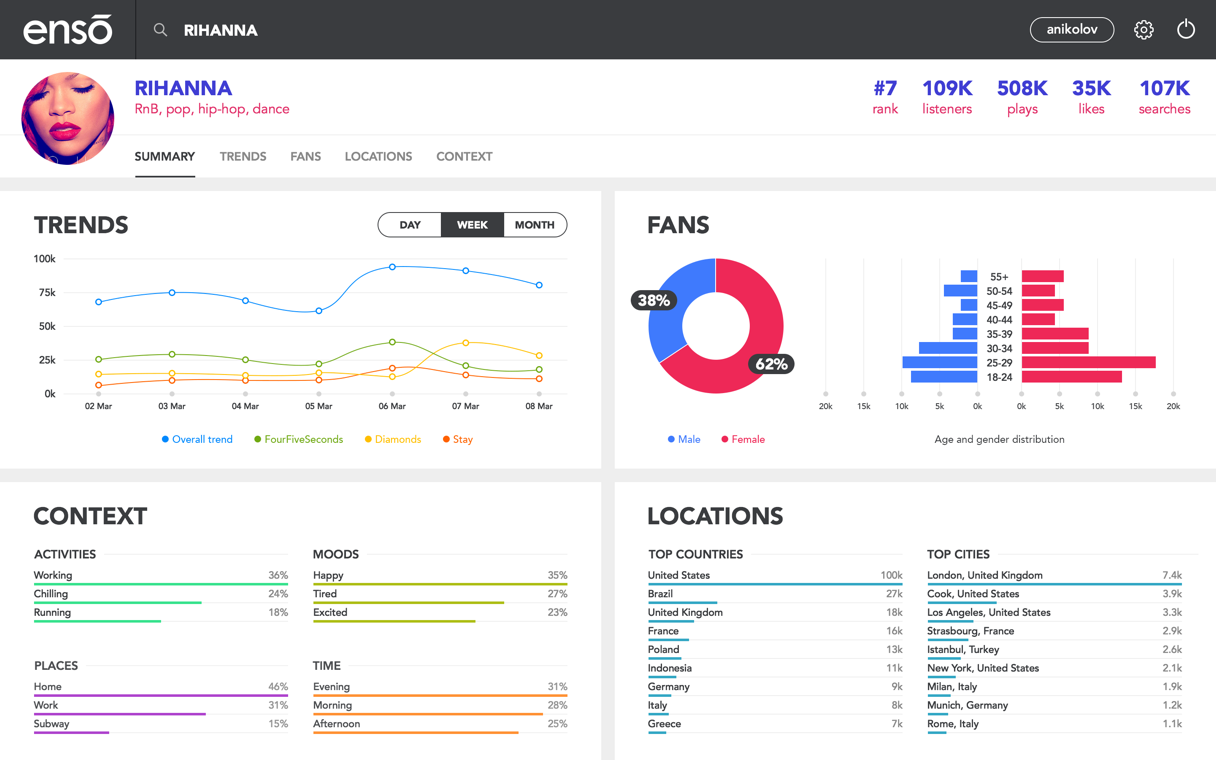
Task: Toggle Overall trend legend dot
Action: tap(165, 440)
